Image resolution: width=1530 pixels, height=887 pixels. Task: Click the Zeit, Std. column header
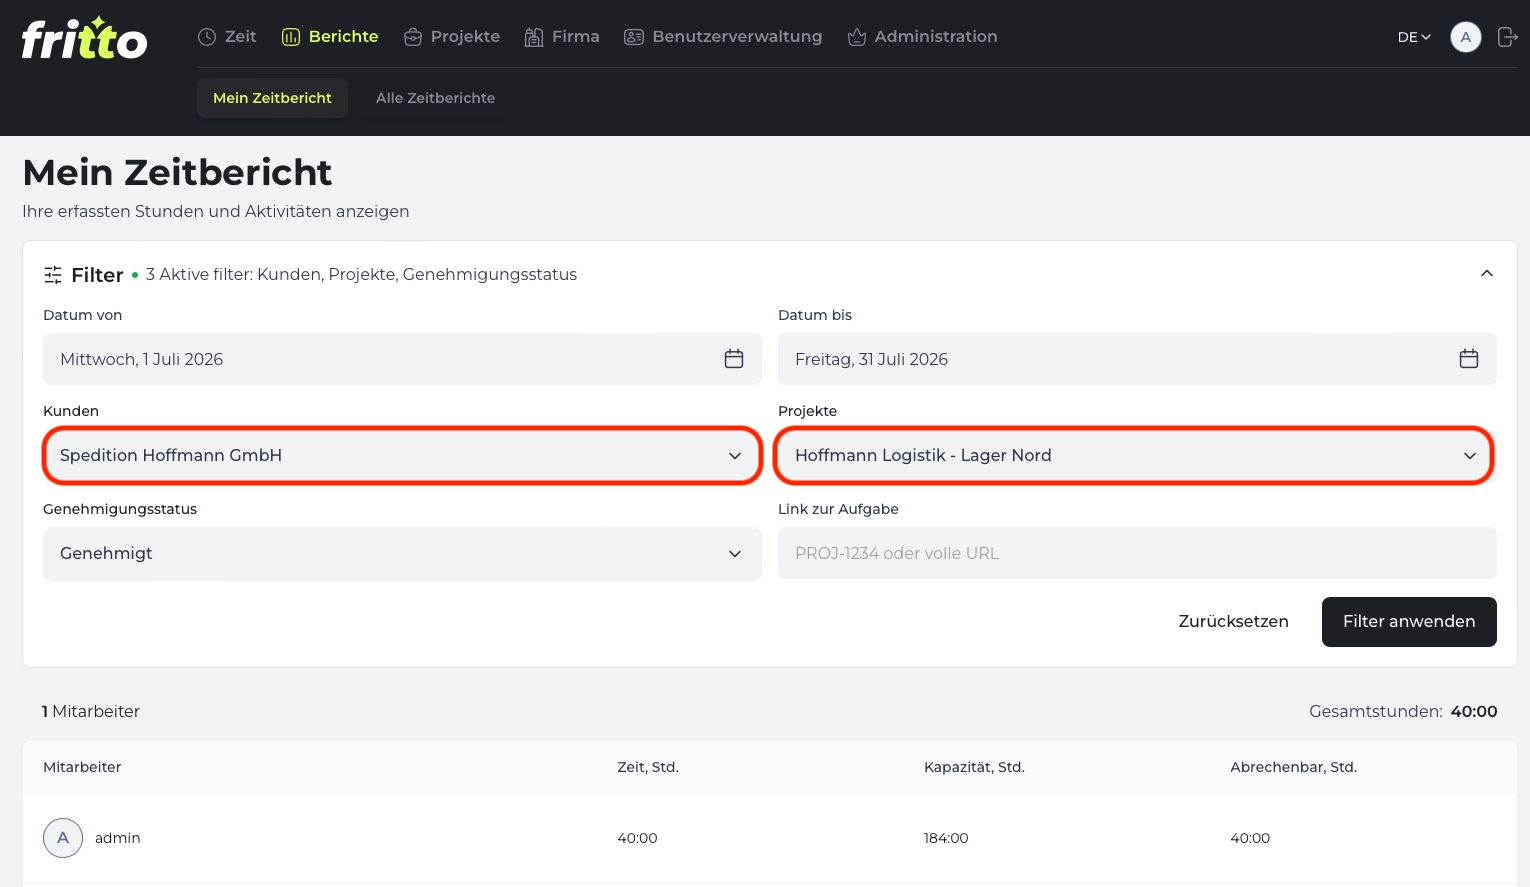click(x=648, y=767)
